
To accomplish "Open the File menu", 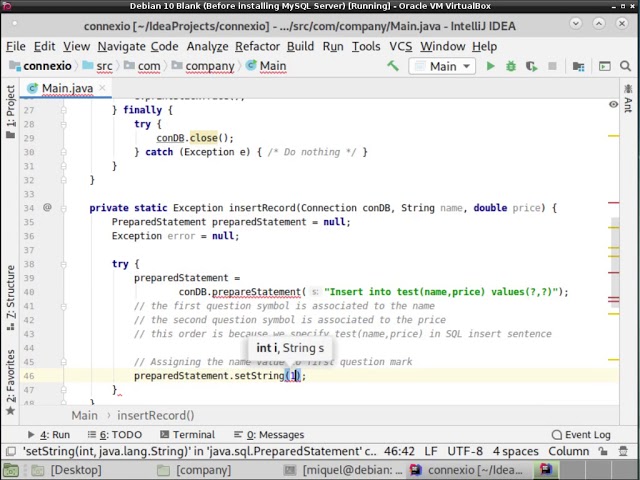I will pyautogui.click(x=16, y=47).
